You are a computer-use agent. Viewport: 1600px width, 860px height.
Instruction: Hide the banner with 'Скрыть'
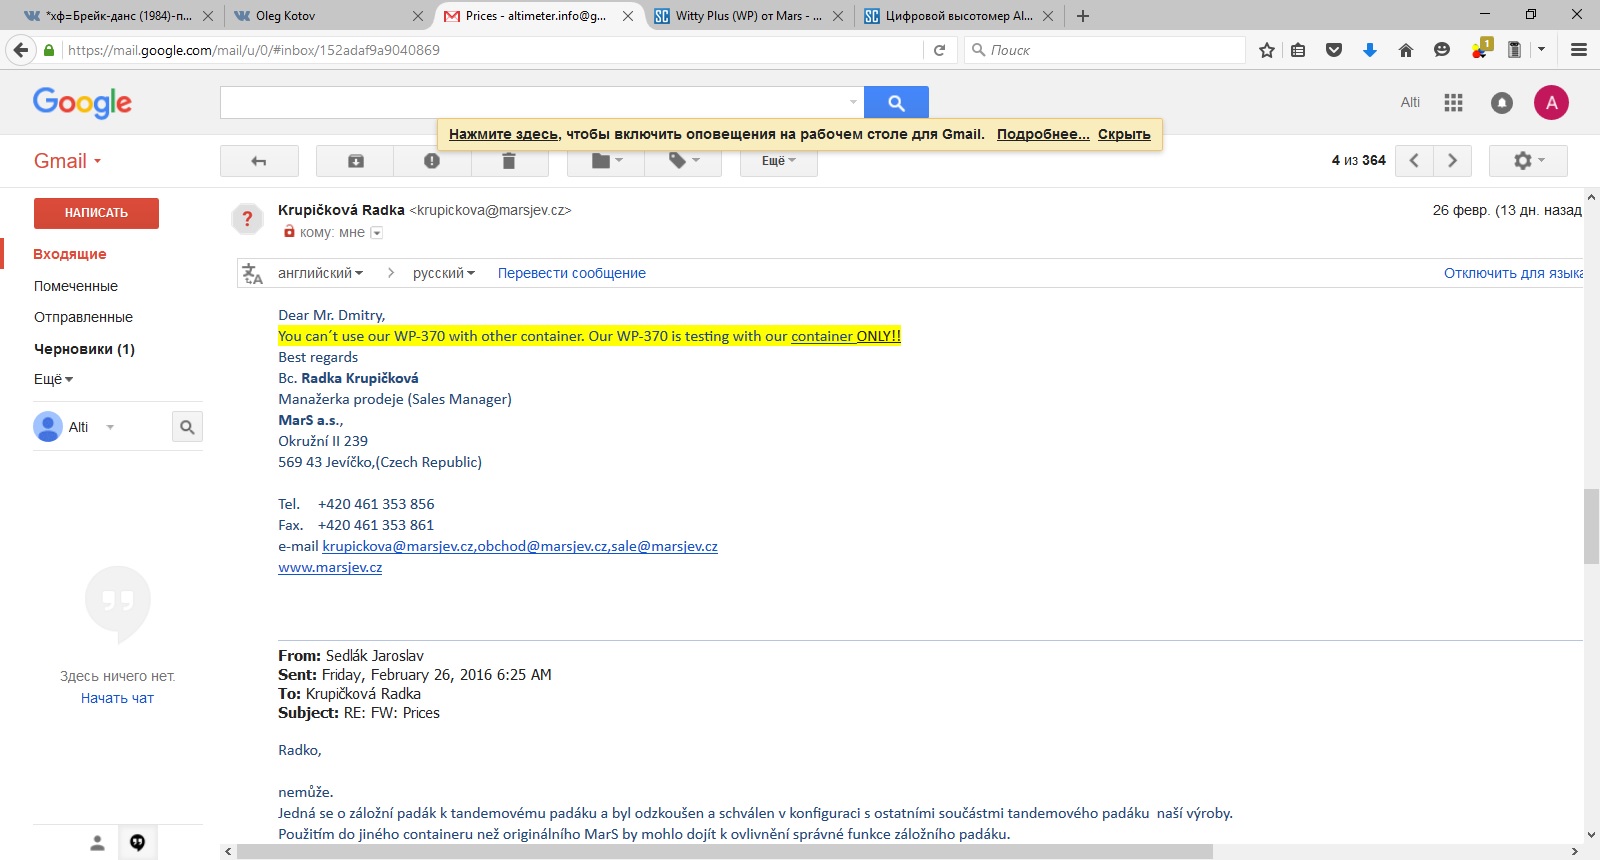click(1124, 134)
